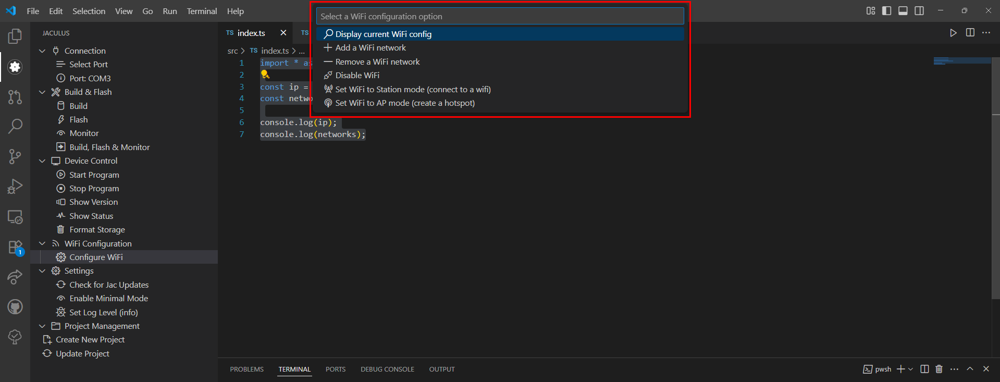Image resolution: width=1000 pixels, height=382 pixels.
Task: Choose Disable WiFi option
Action: coord(500,75)
